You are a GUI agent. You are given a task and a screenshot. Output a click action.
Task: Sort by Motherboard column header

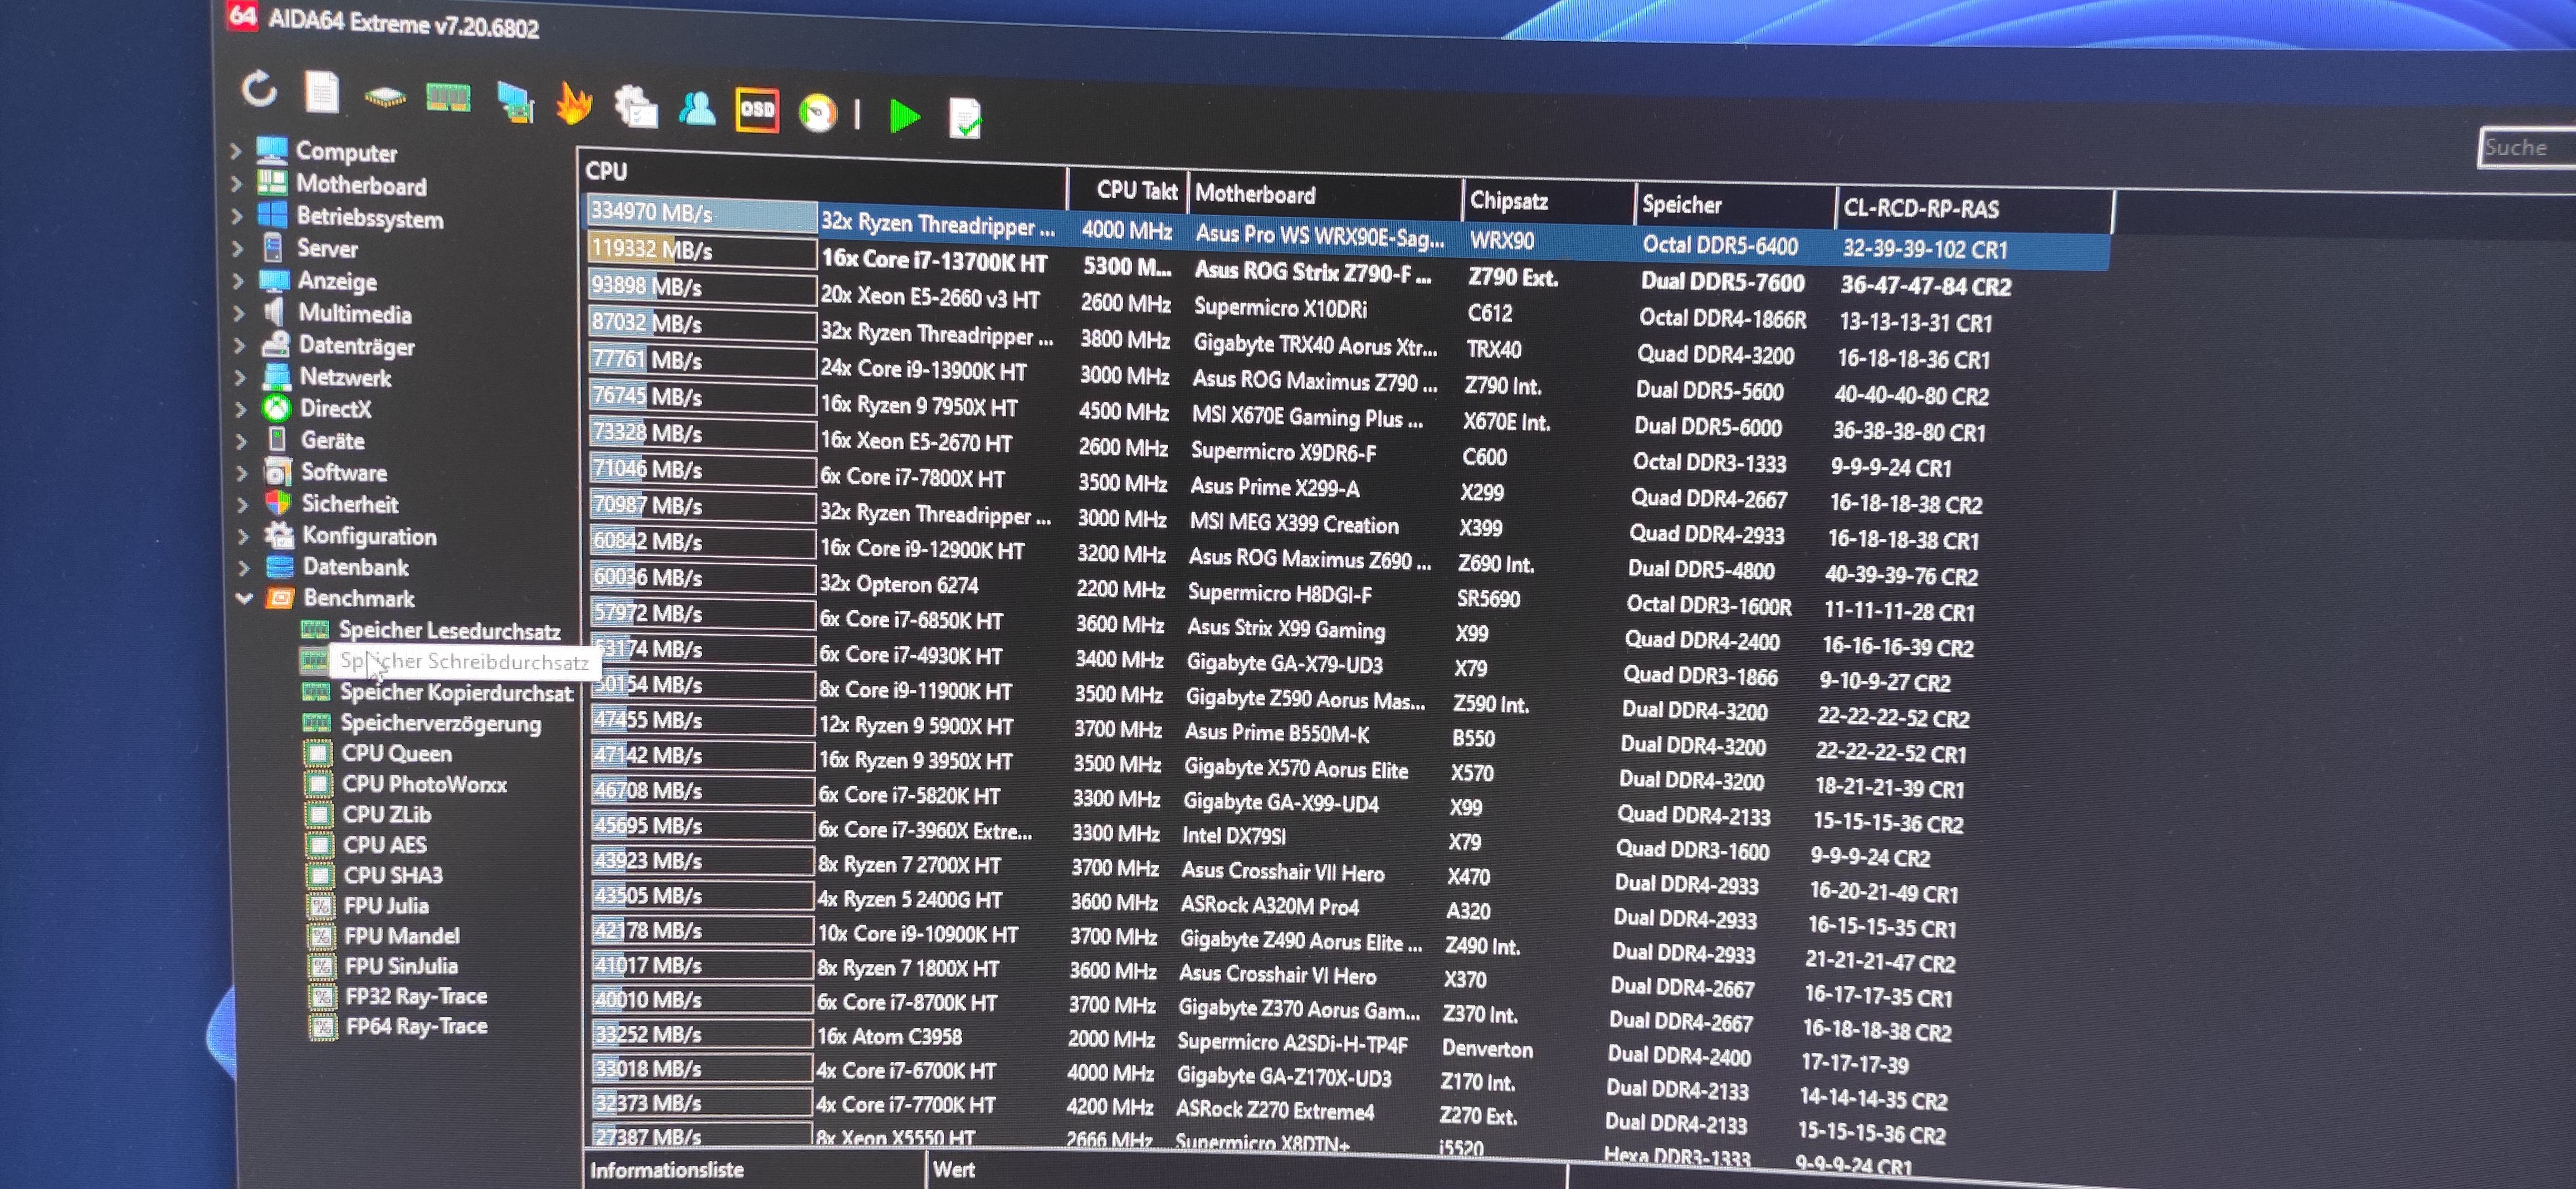[1324, 196]
